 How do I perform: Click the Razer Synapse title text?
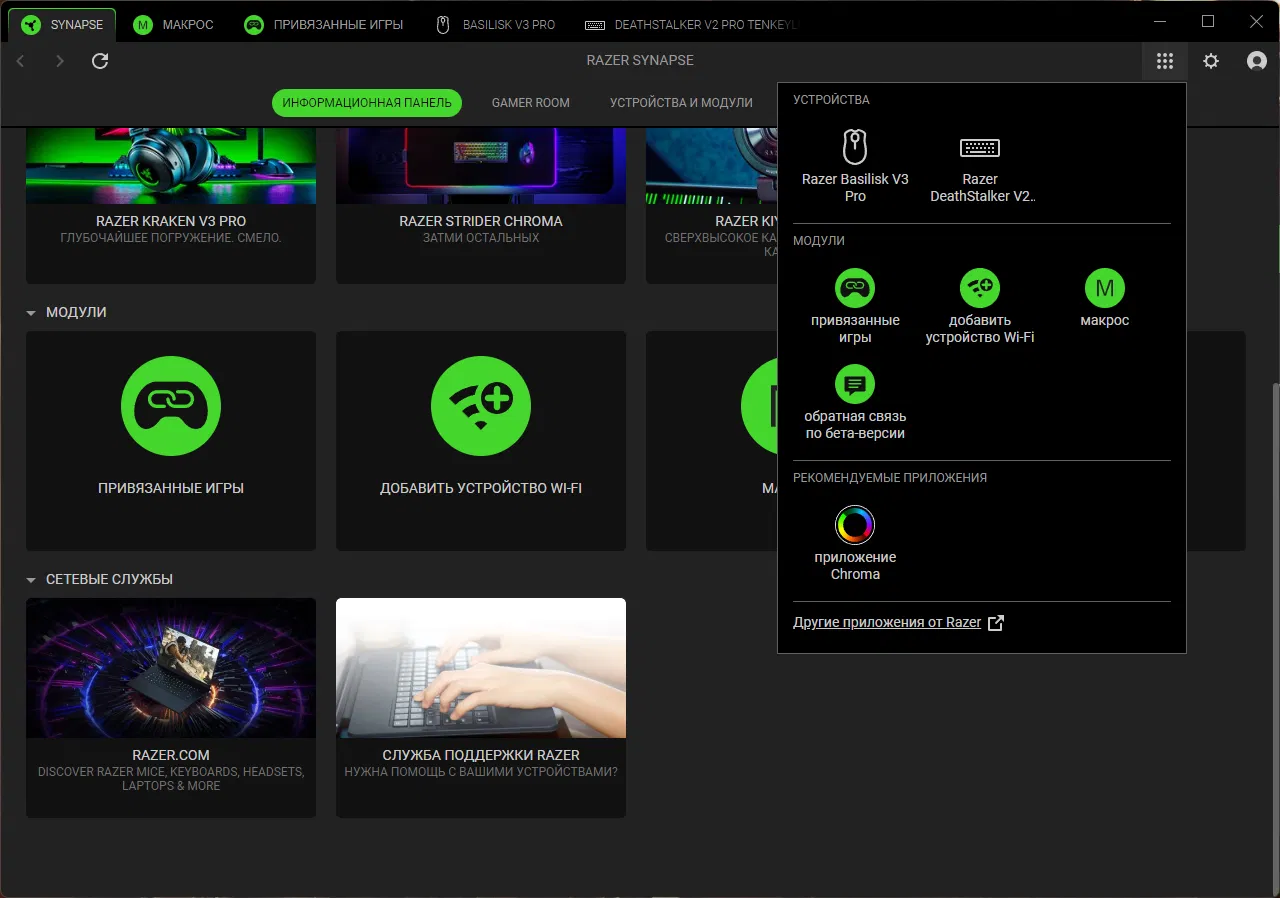[x=640, y=61]
